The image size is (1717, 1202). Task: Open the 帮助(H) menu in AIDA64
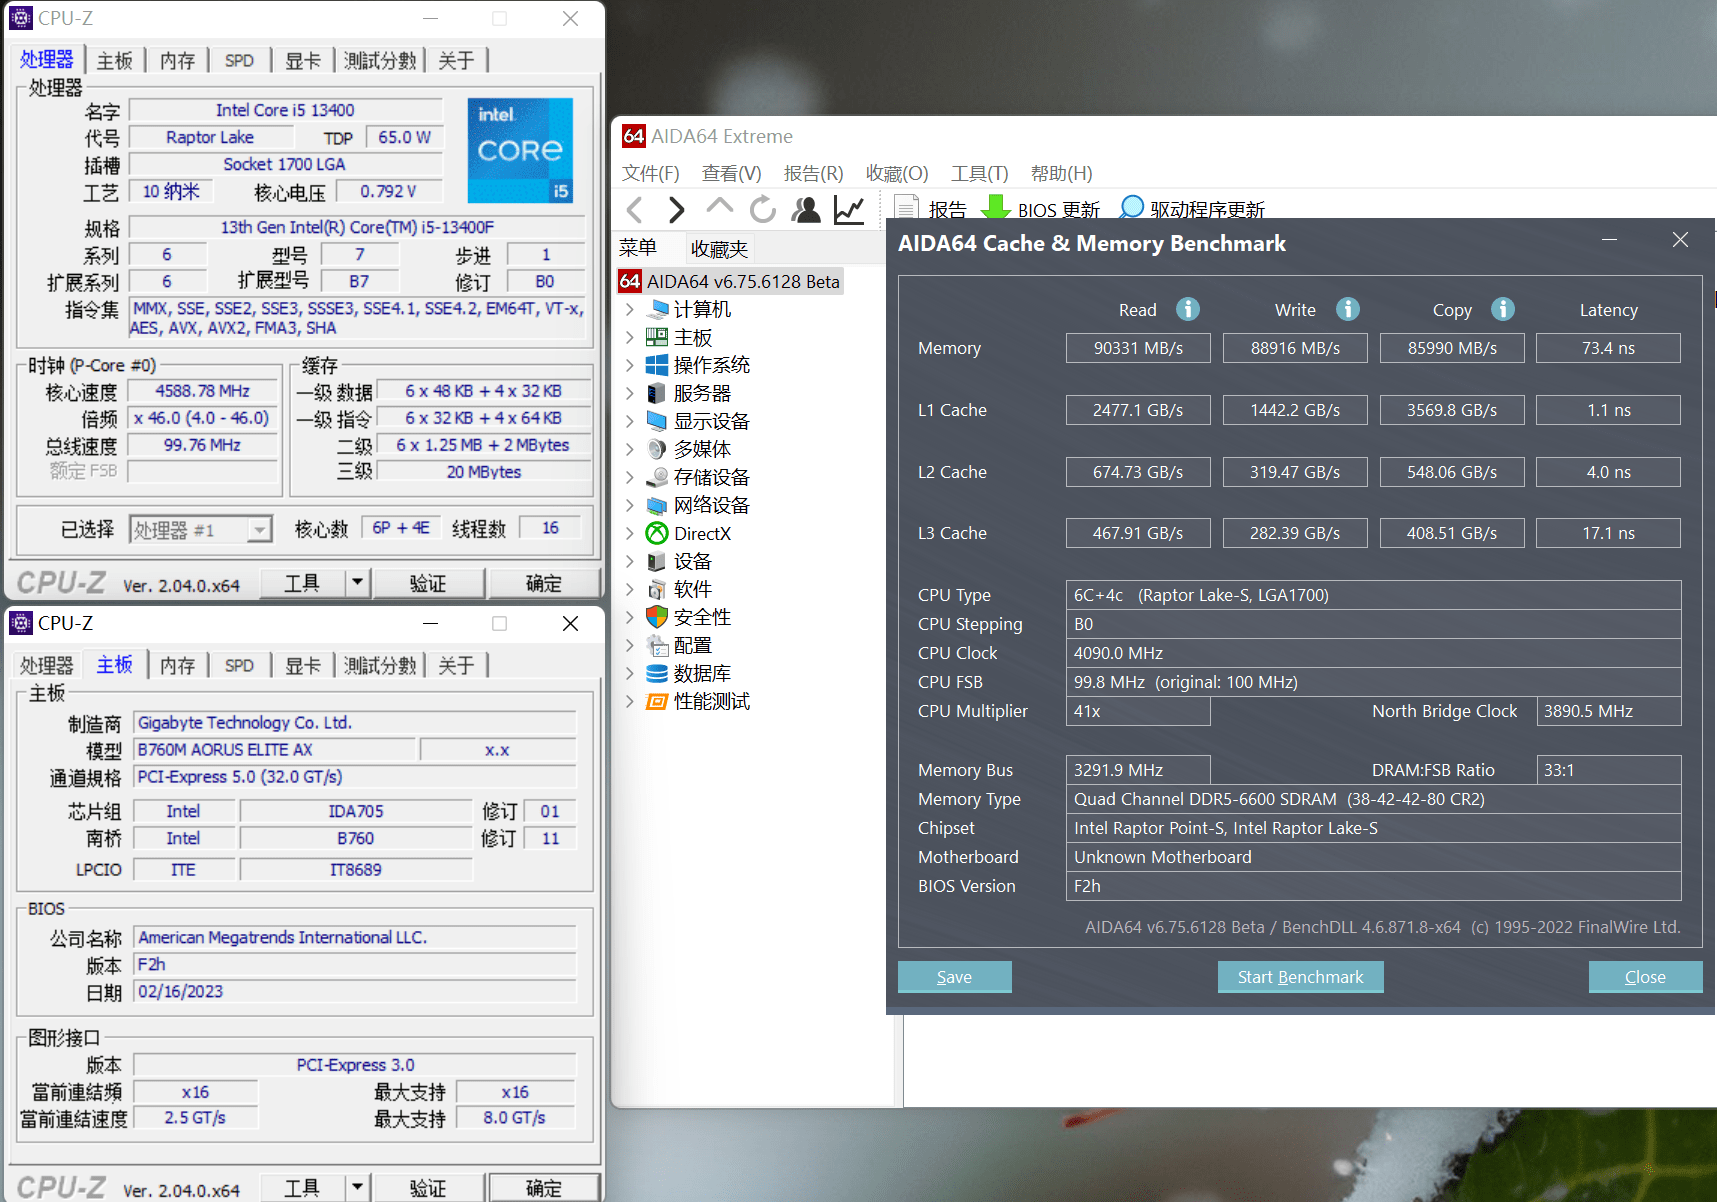(1062, 173)
